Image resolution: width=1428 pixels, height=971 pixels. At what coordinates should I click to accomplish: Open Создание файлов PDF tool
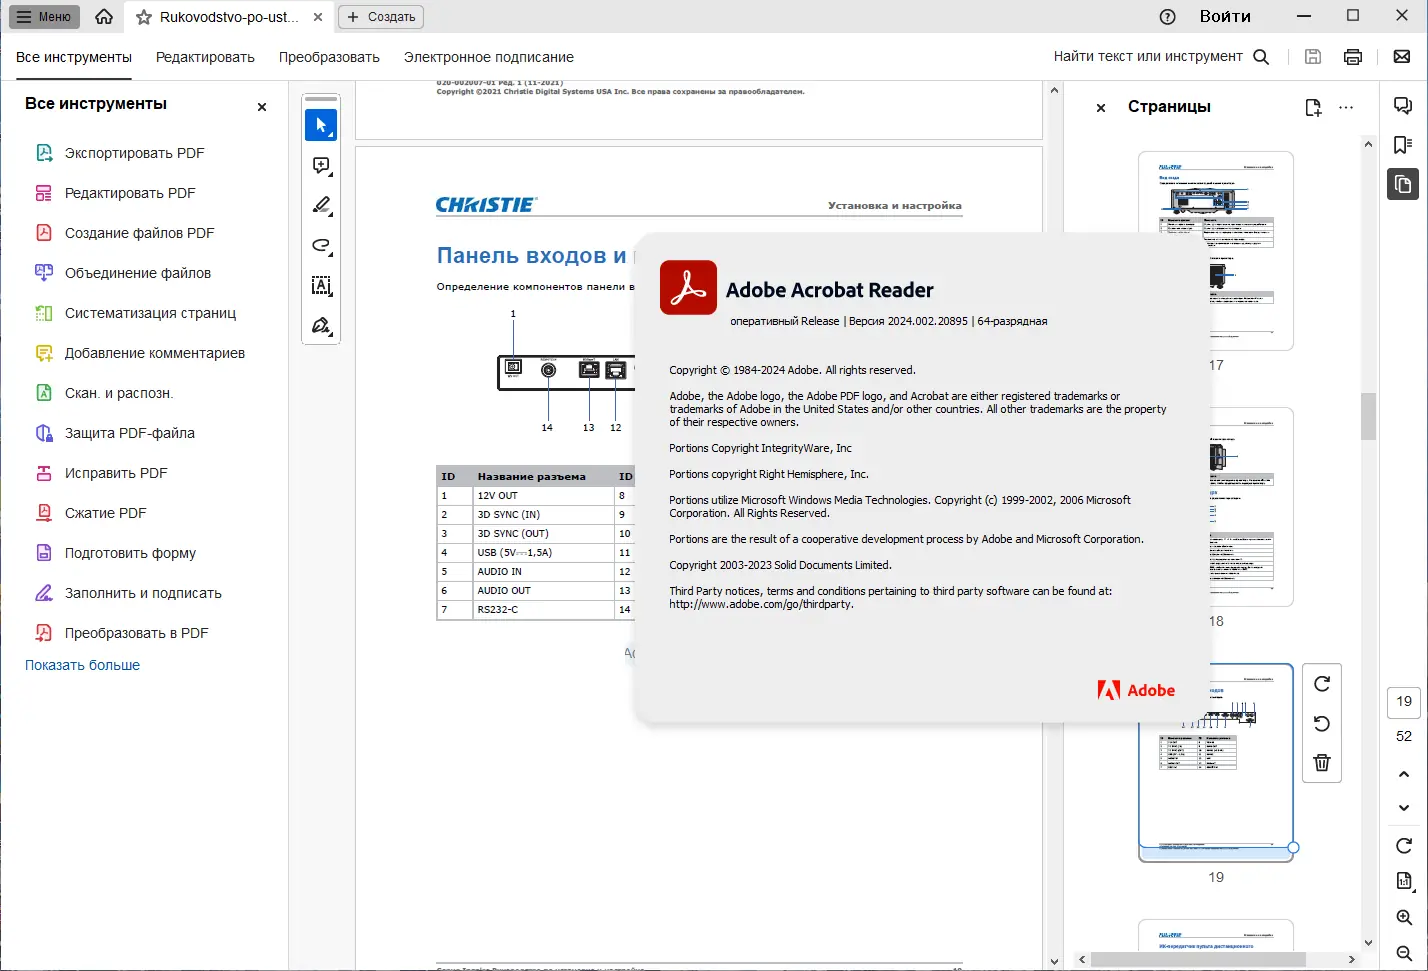pos(139,233)
